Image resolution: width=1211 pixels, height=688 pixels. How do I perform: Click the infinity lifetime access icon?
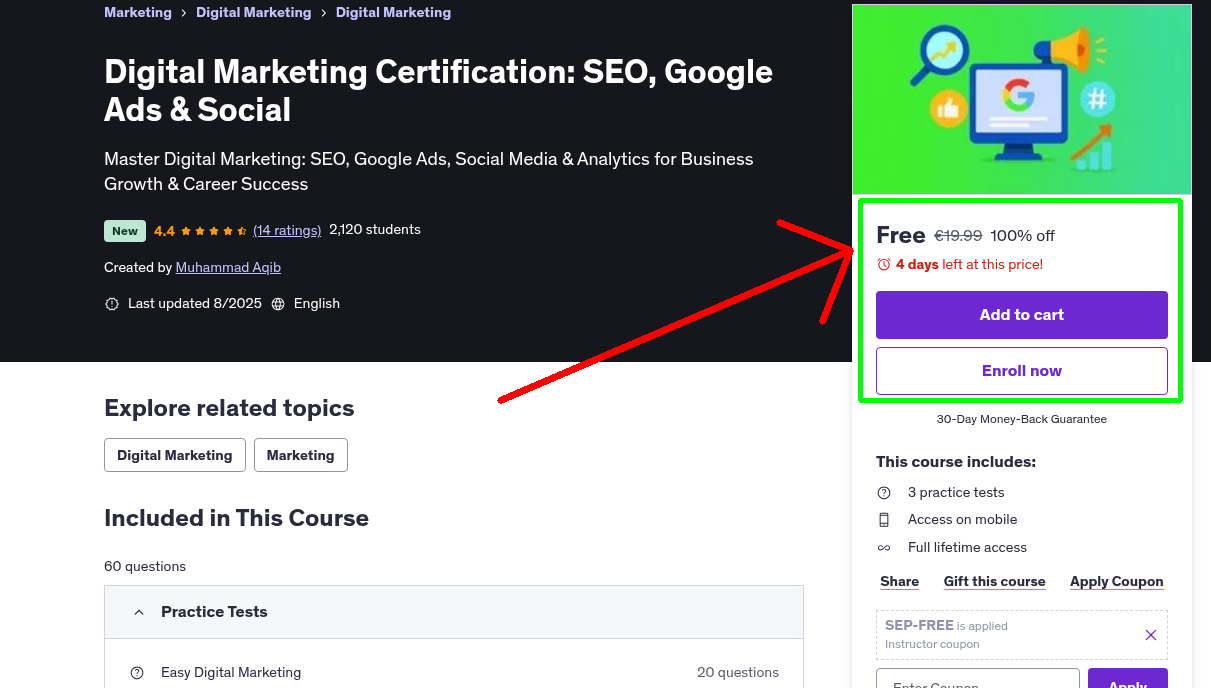coord(884,548)
